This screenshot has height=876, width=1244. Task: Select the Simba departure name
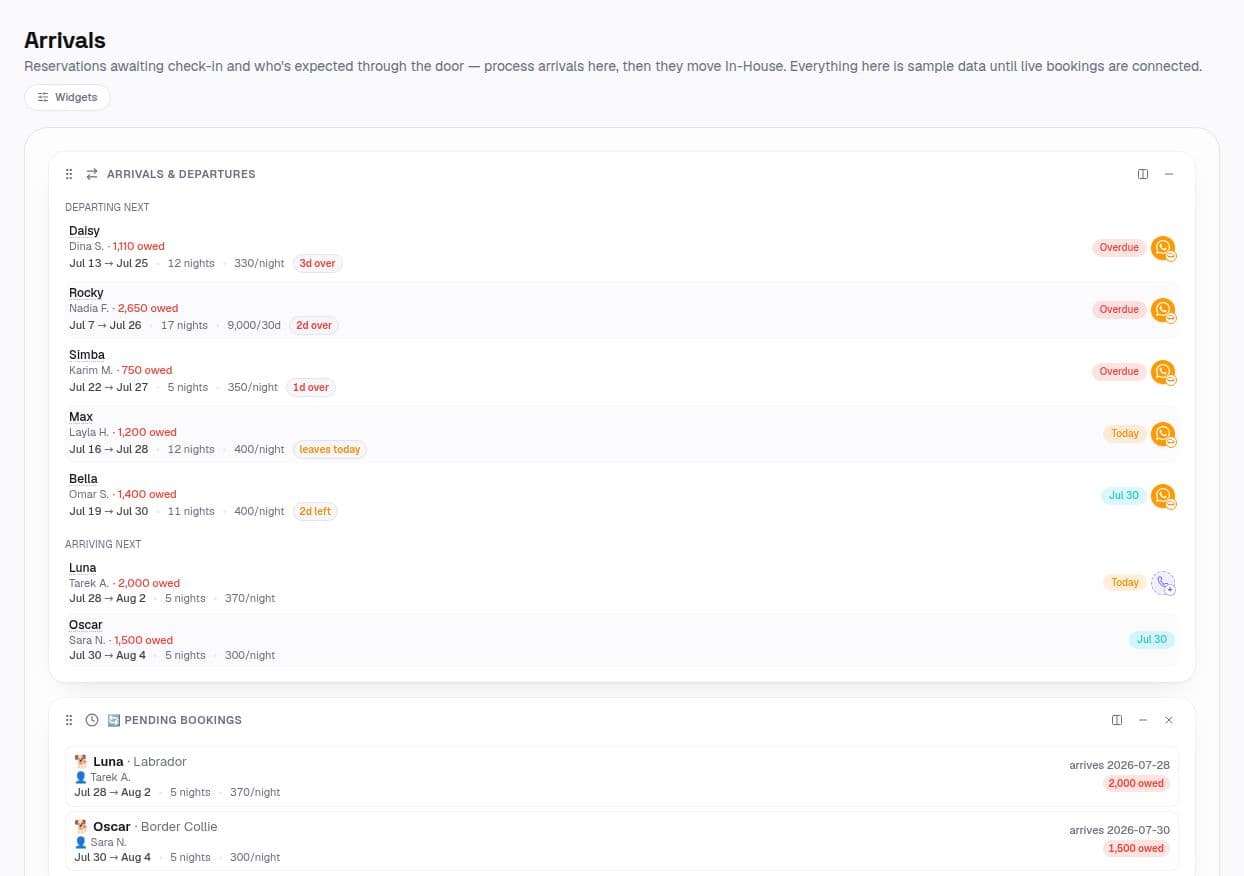[x=87, y=355]
